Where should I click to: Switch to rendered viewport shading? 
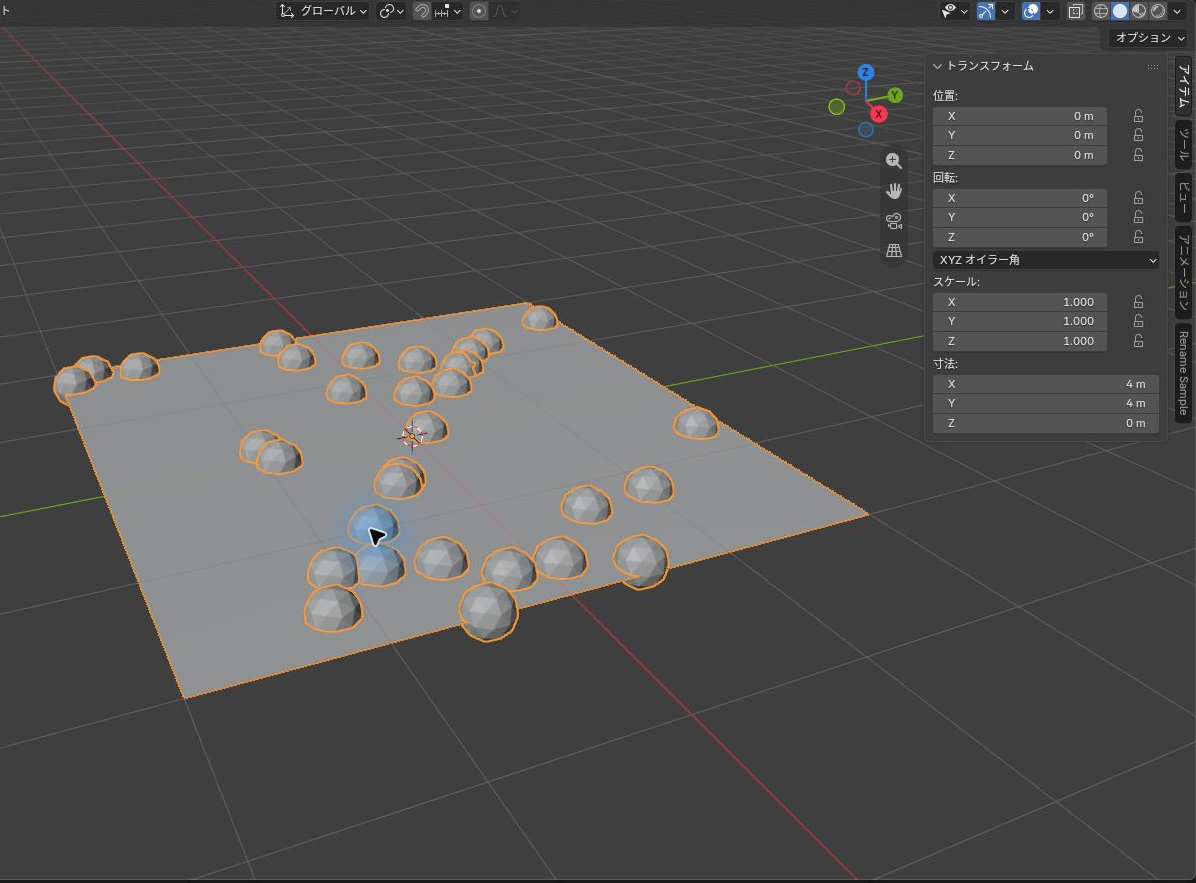pyautogui.click(x=1158, y=11)
